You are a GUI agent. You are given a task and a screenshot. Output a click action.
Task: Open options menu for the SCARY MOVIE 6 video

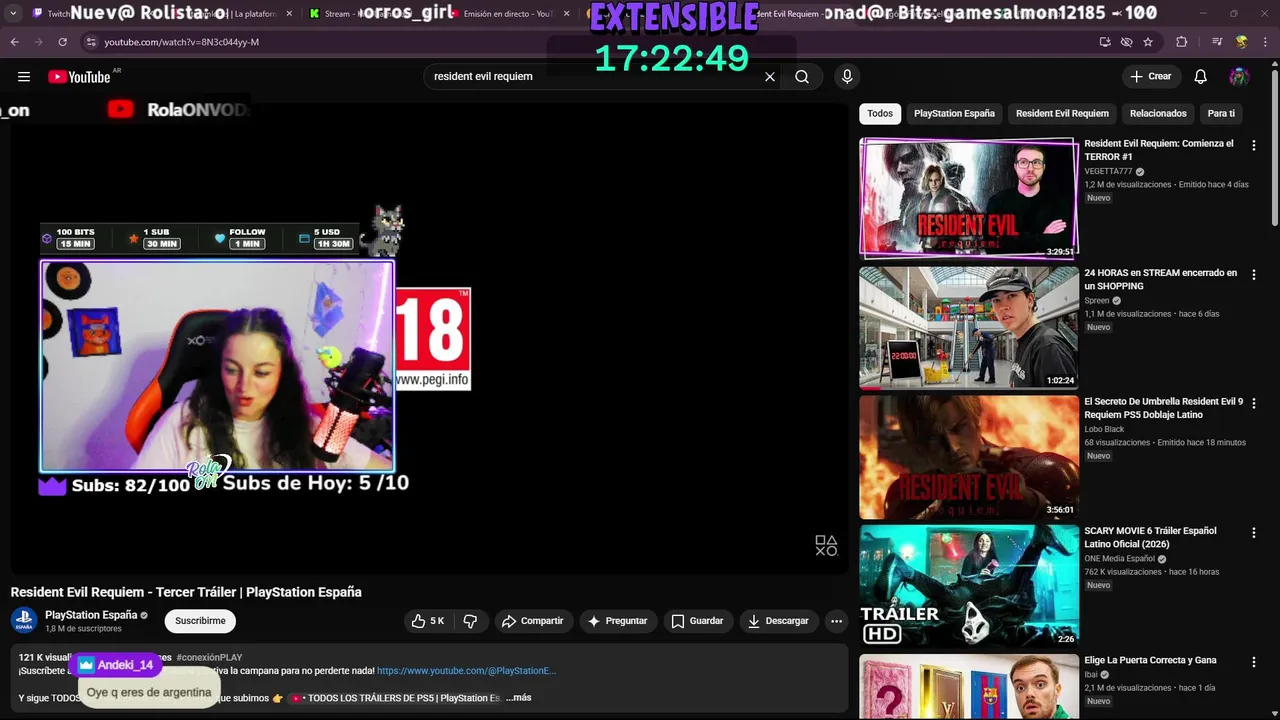[x=1253, y=532]
